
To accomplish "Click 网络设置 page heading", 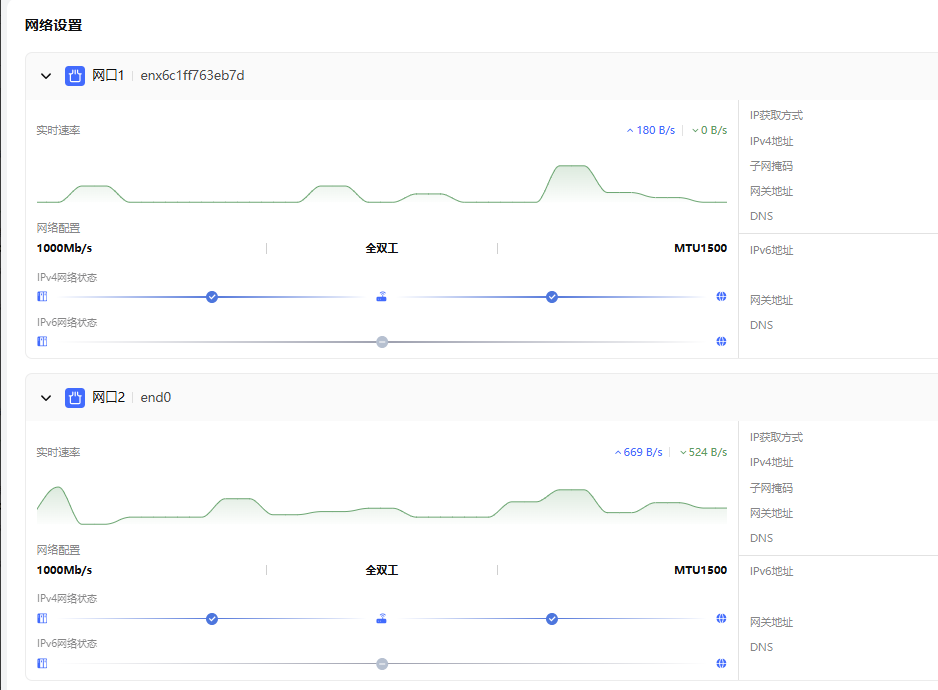I will point(53,25).
